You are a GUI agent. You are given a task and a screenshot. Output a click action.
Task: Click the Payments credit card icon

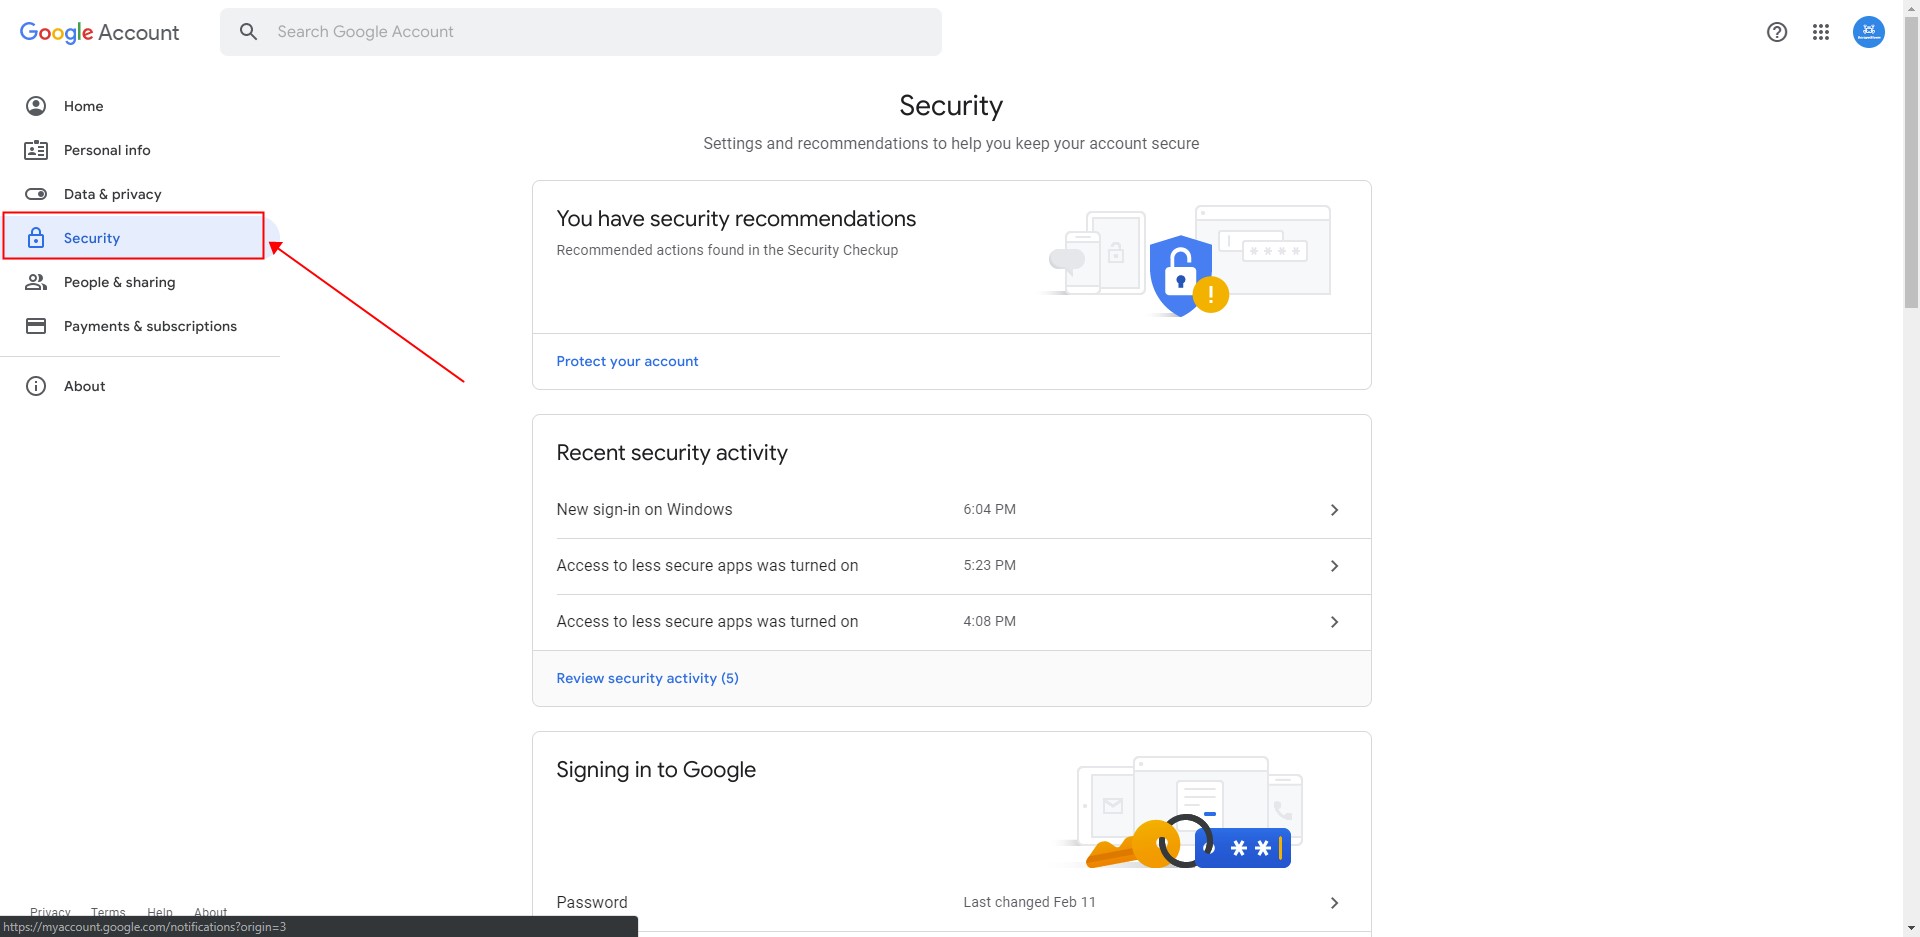pos(36,326)
